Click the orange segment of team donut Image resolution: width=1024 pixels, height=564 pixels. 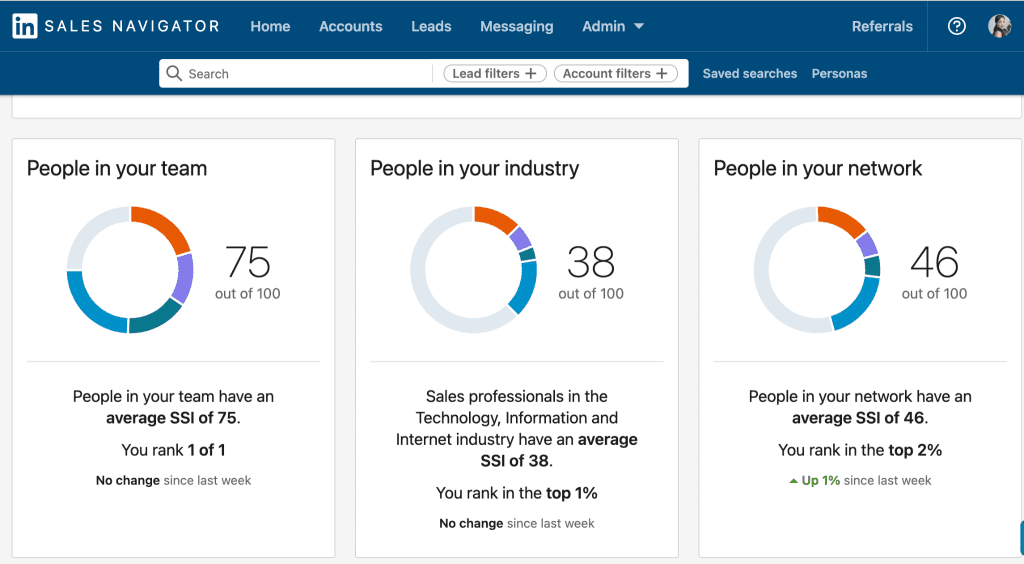click(165, 225)
